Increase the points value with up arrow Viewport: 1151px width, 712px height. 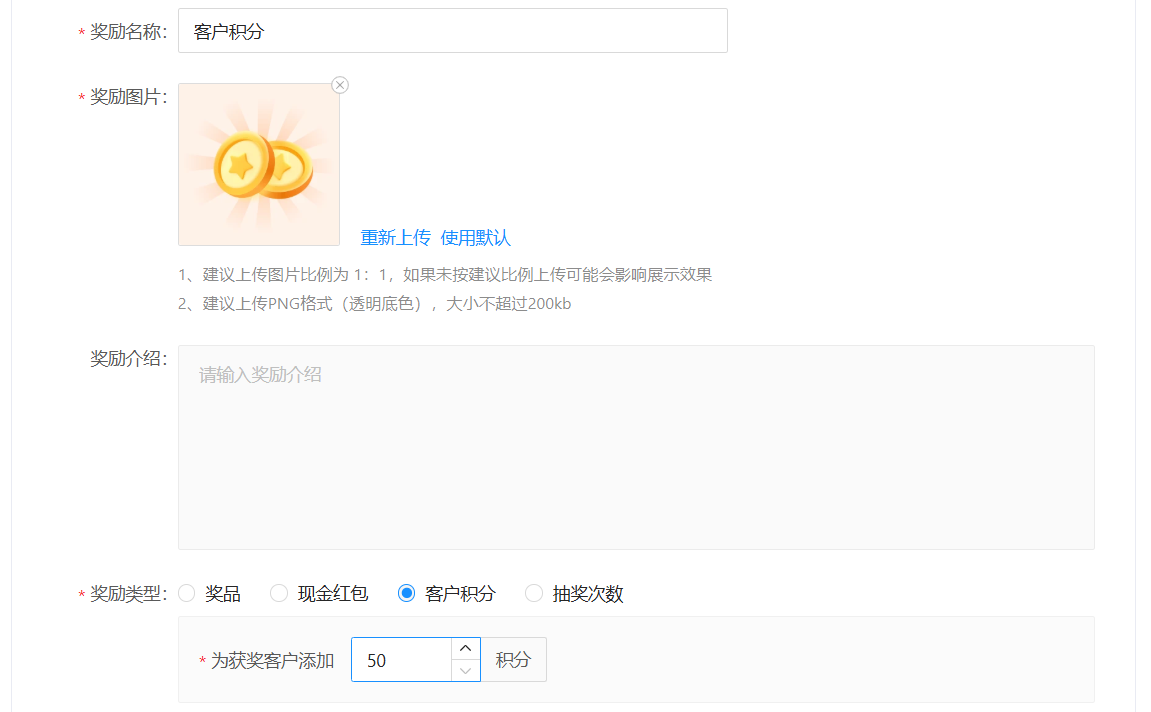(x=465, y=649)
